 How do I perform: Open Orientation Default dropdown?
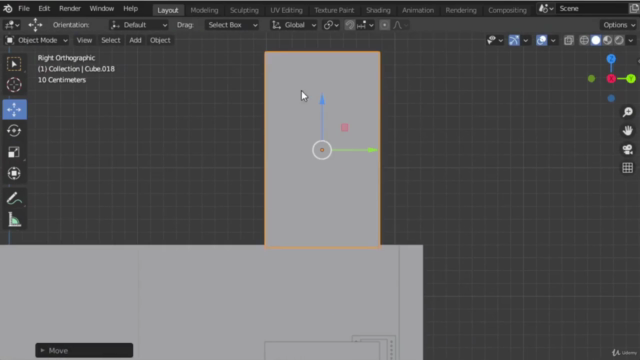(x=139, y=25)
